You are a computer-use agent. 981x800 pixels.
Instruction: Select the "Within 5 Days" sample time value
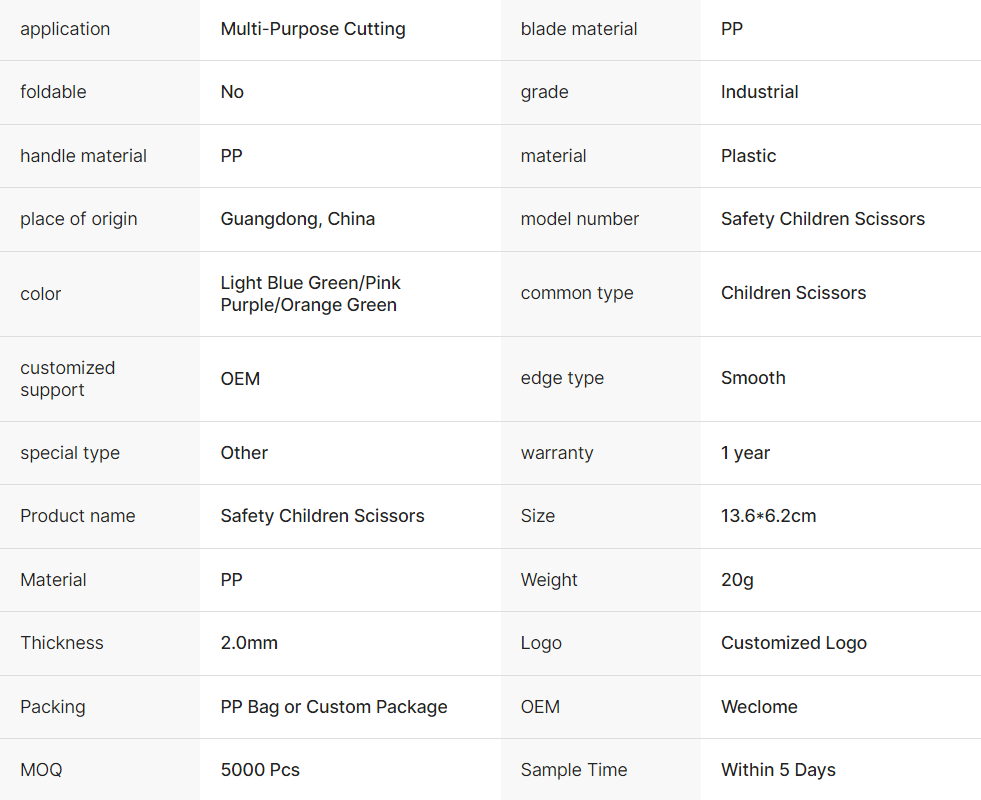778,770
